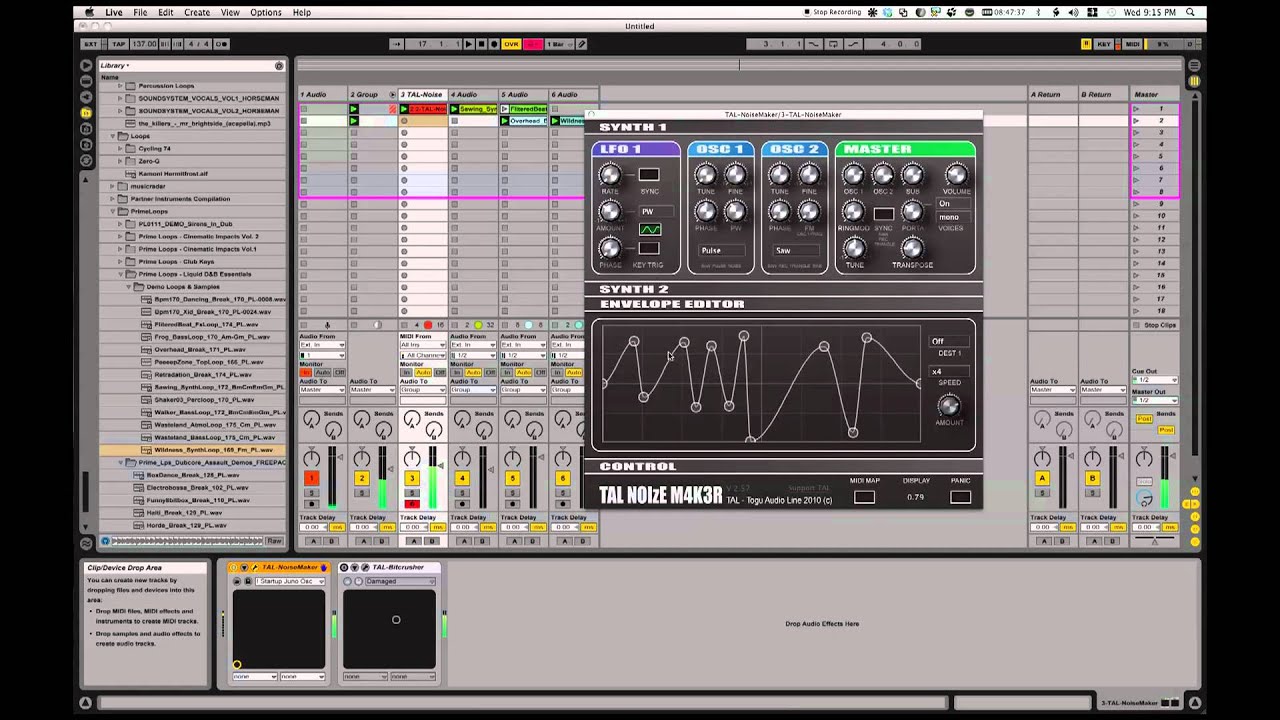Expand the musicradar folder
This screenshot has width=1280, height=720.
[x=112, y=186]
